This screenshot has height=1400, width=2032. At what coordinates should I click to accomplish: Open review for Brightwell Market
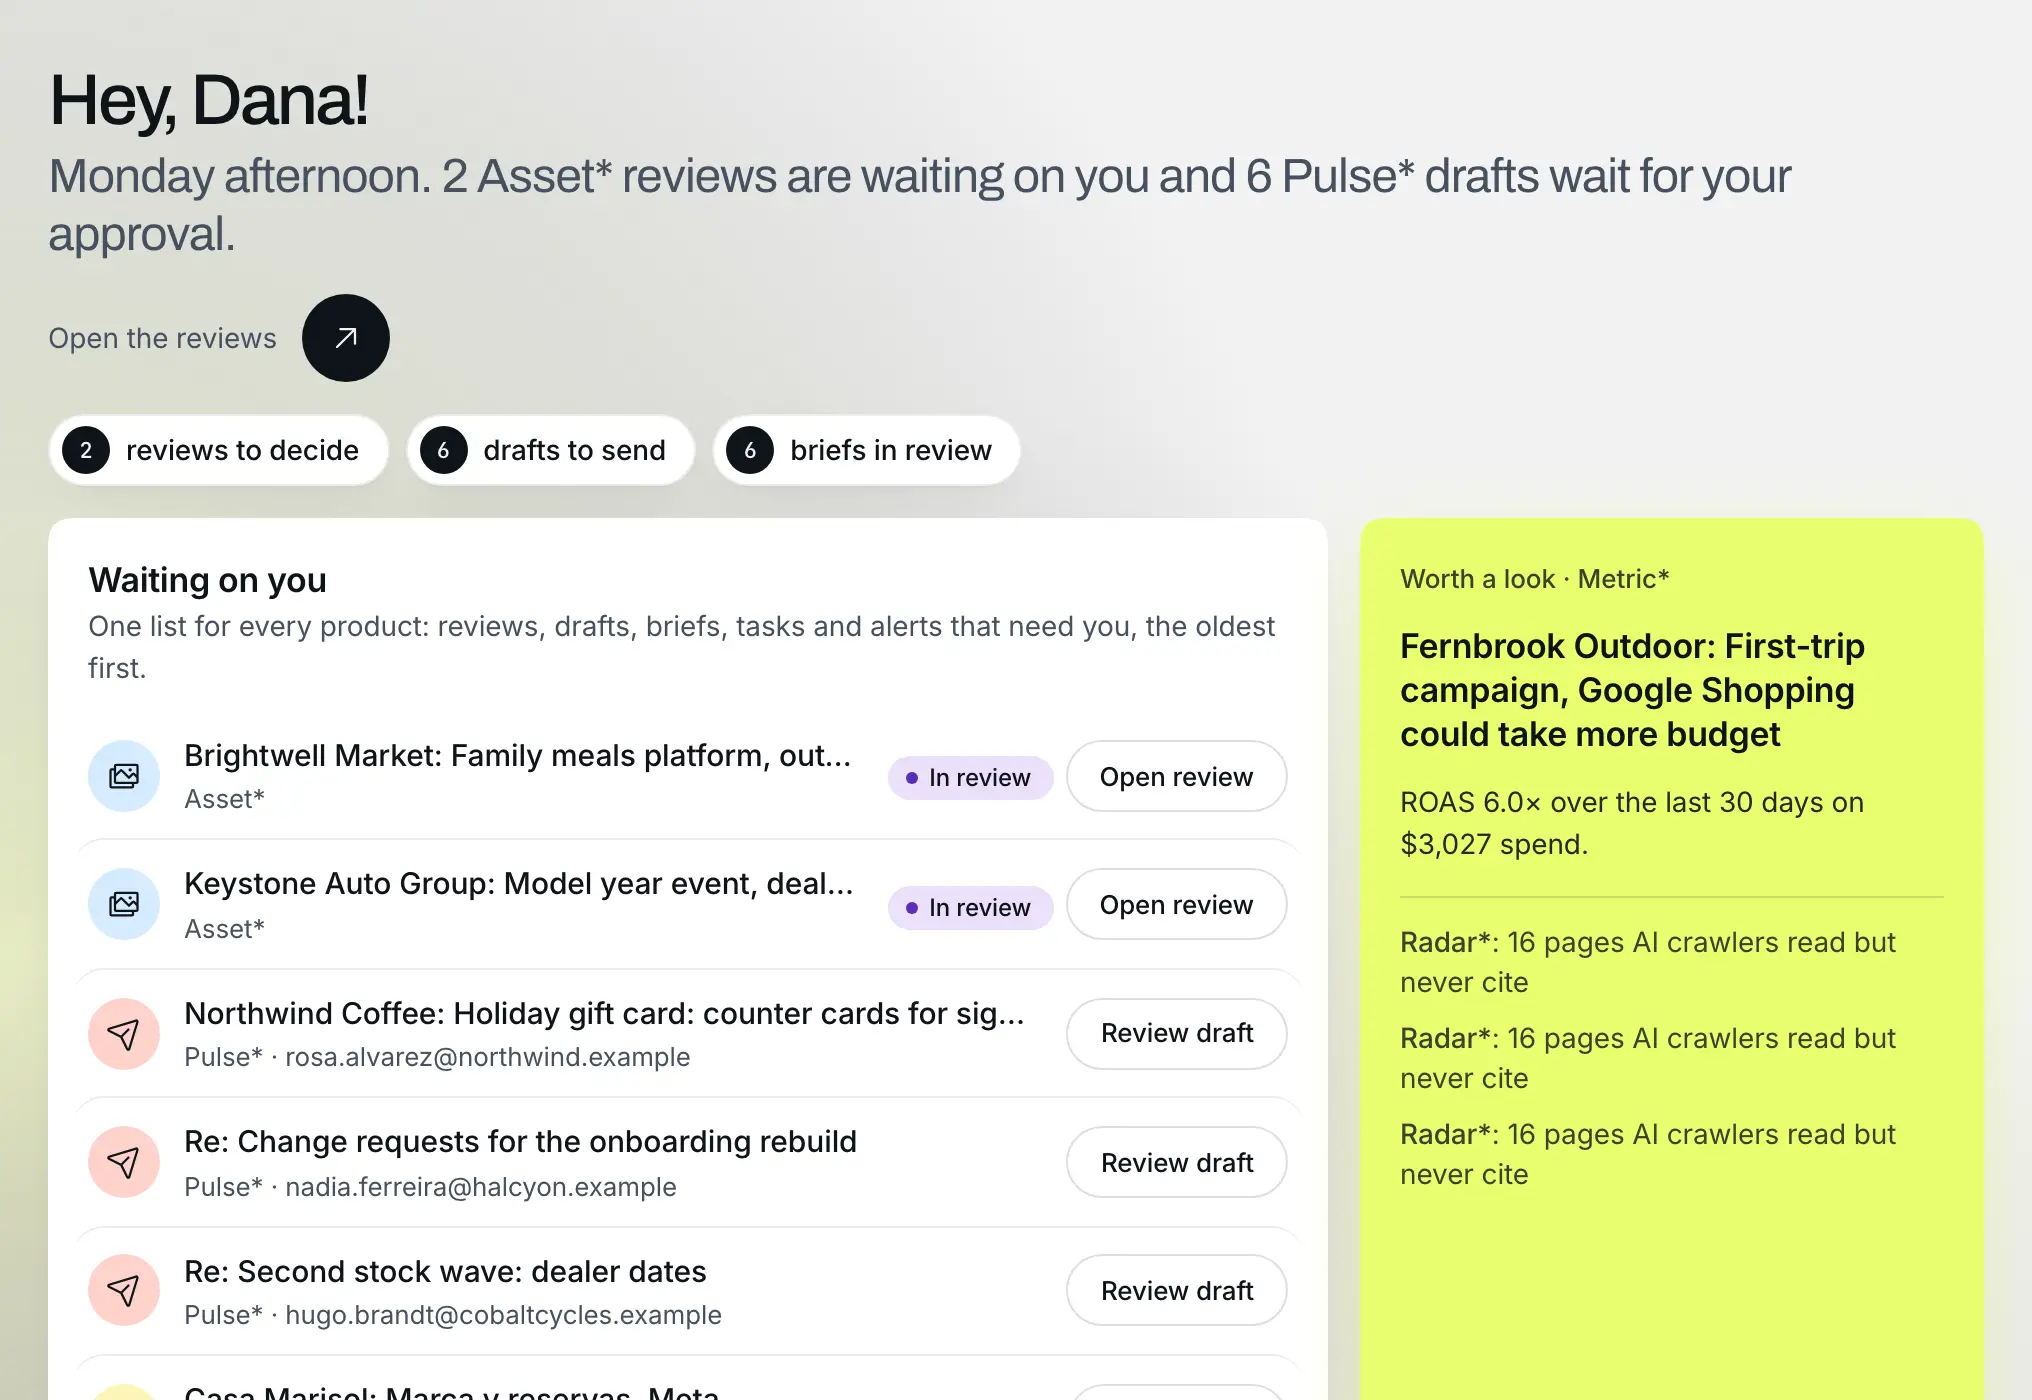1176,776
